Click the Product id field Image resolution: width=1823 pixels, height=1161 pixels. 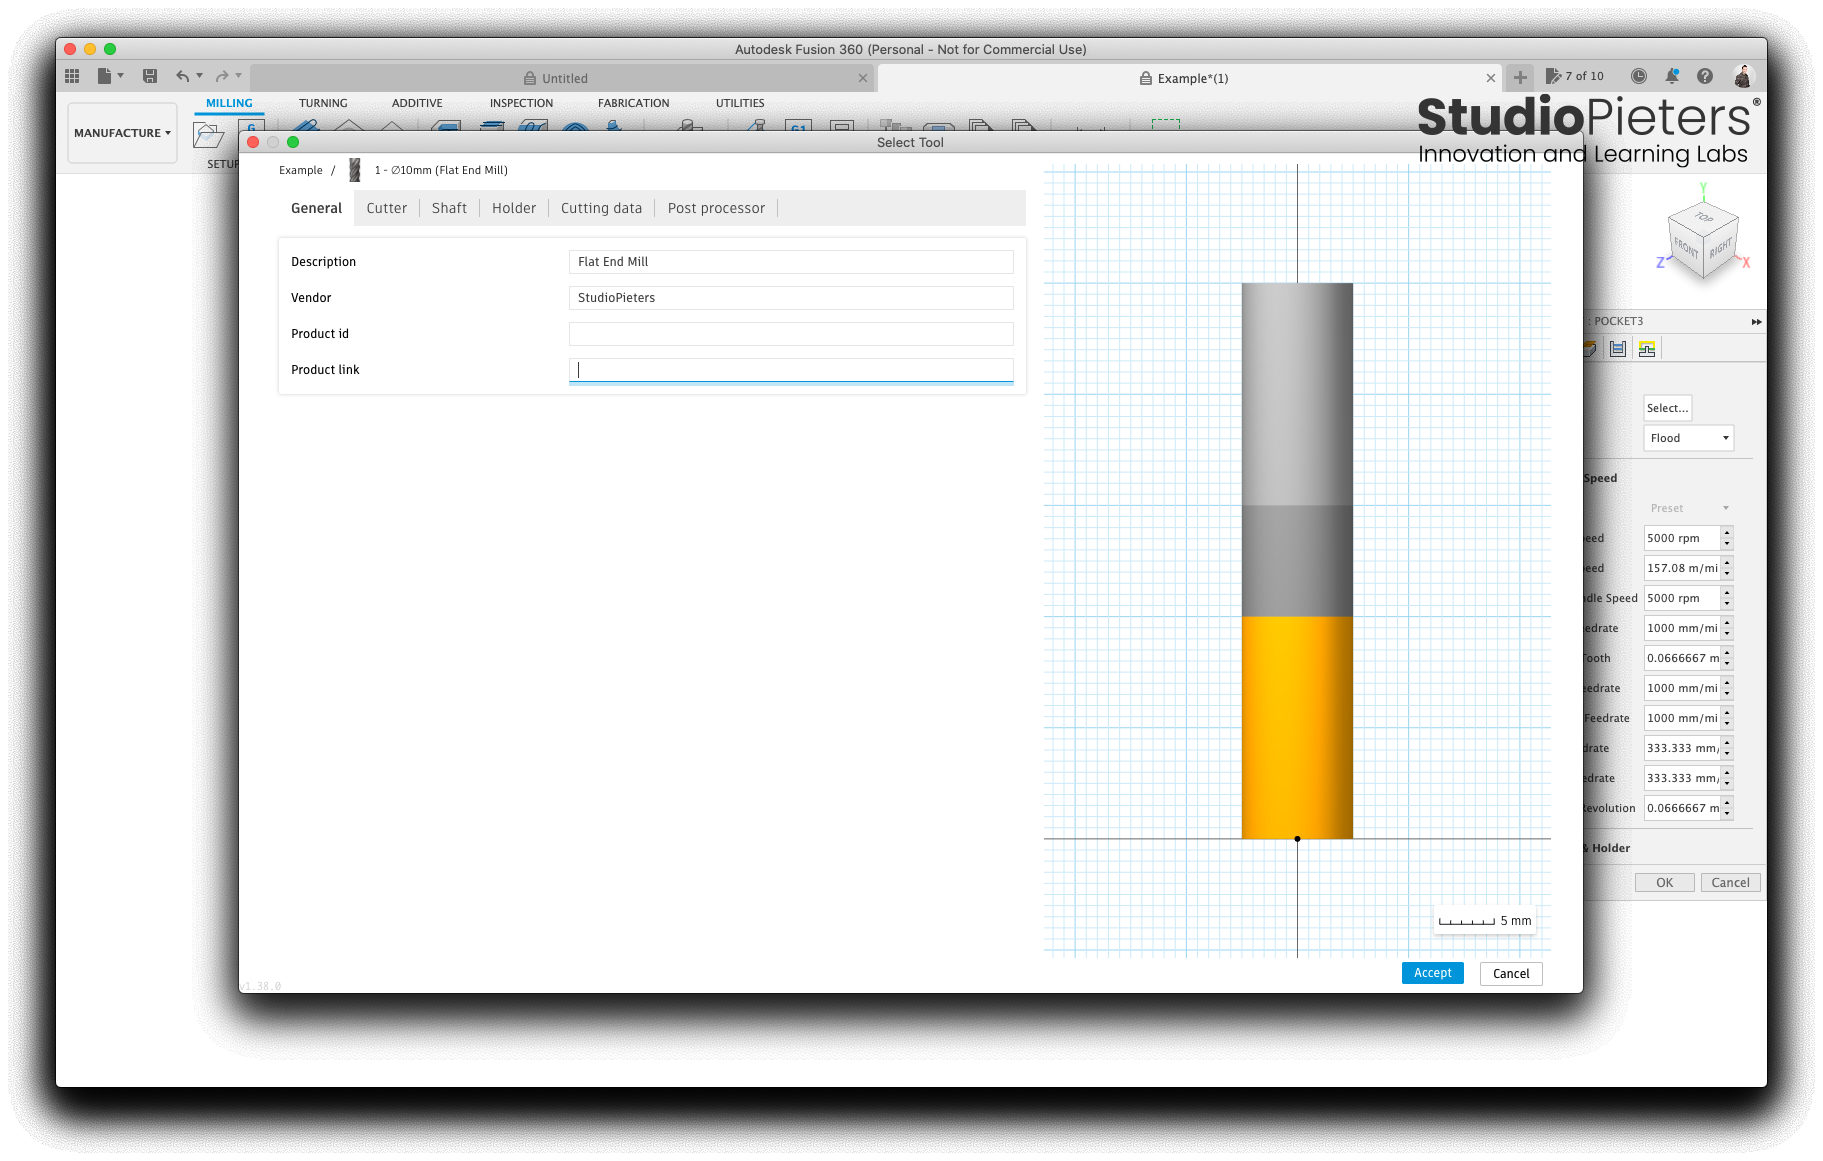pos(791,334)
